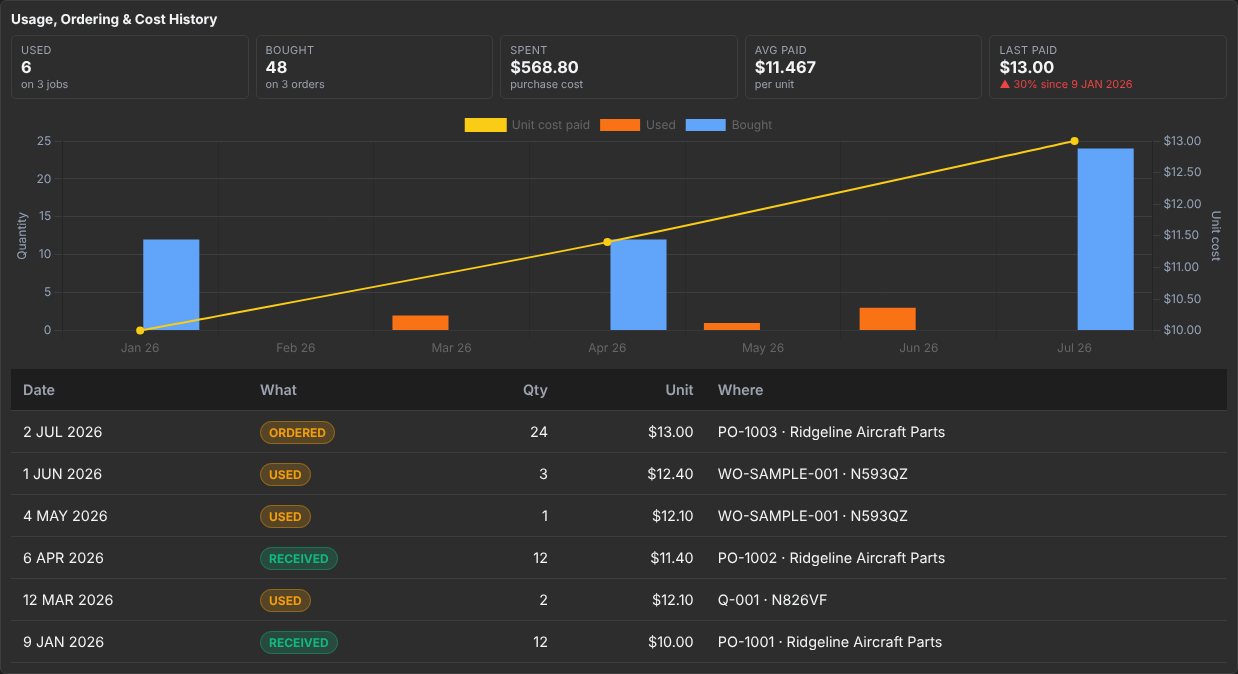Viewport: 1238px width, 674px height.
Task: Click the $10.00 unit price table cell
Action: pos(670,642)
